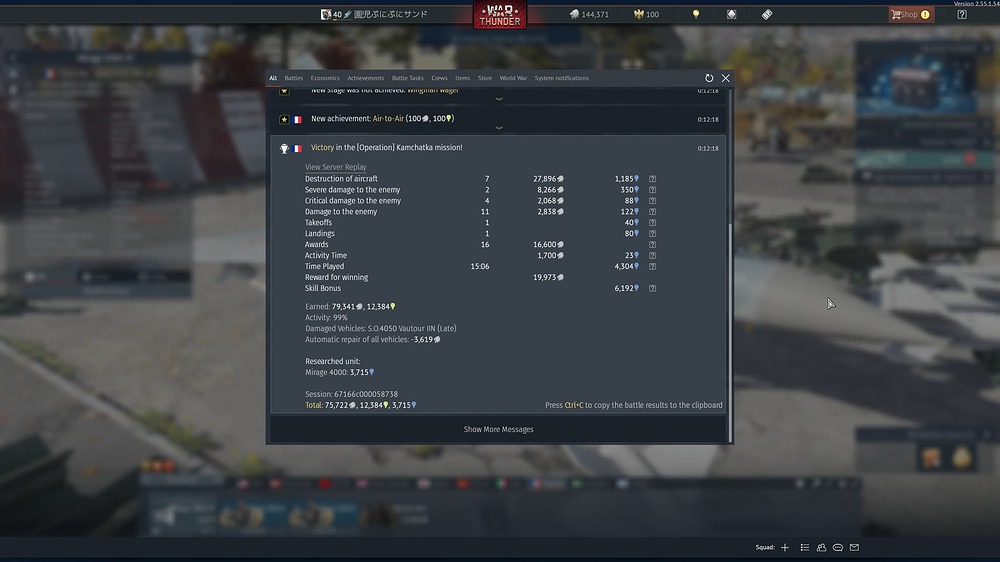The height and width of the screenshot is (562, 1000).
Task: Click Show More Messages
Action: [x=498, y=429]
